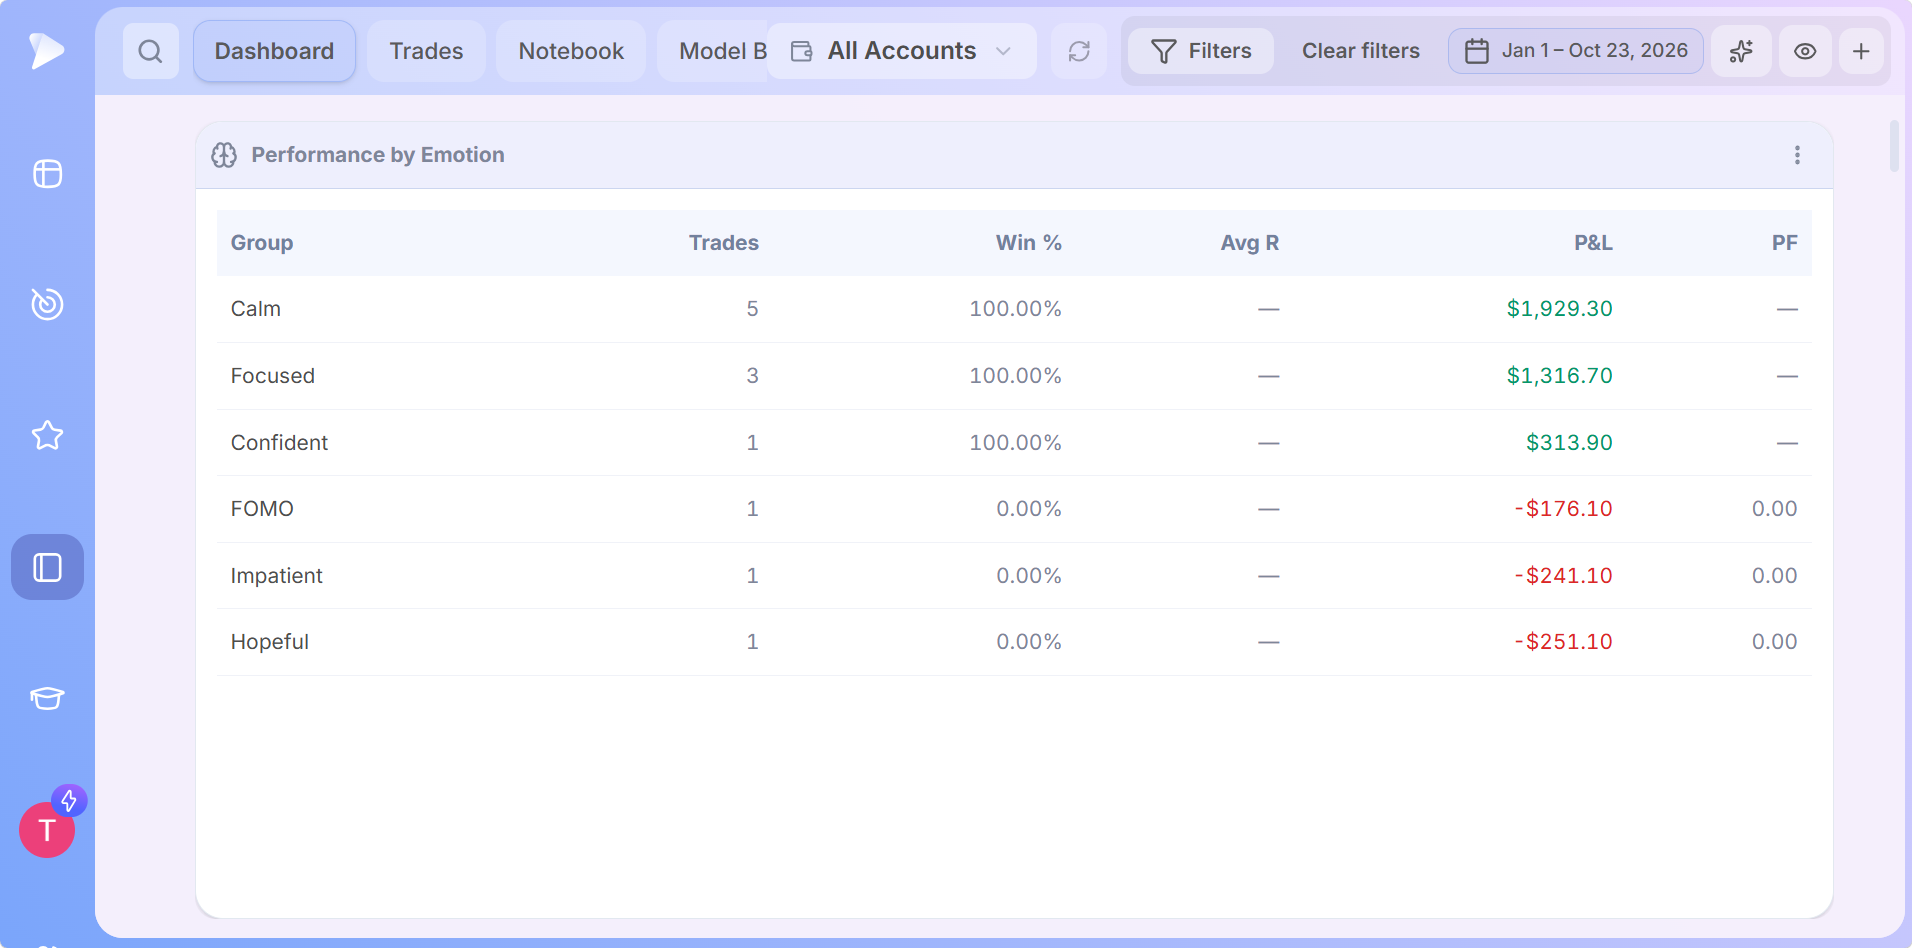The width and height of the screenshot is (1912, 948).
Task: Switch to the Dashboard tab
Action: click(274, 51)
